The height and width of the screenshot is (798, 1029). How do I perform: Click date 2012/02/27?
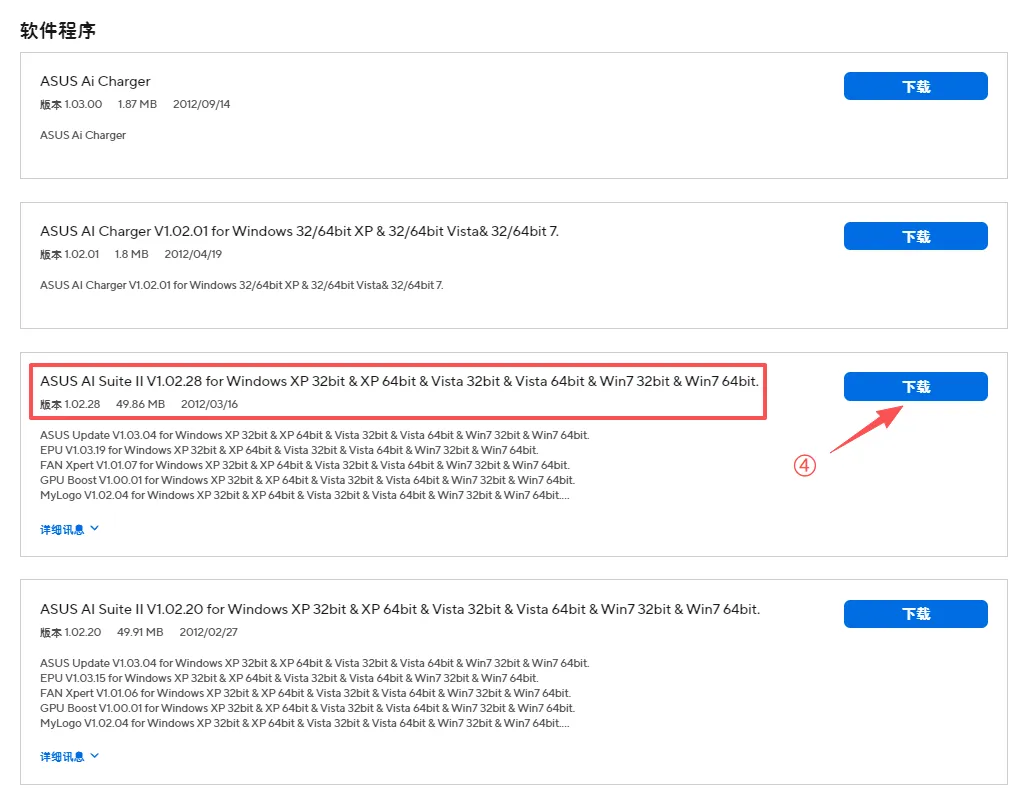[209, 633]
